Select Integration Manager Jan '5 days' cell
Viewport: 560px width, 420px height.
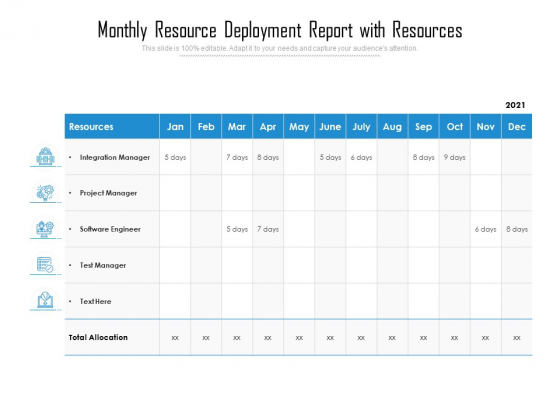(x=175, y=157)
